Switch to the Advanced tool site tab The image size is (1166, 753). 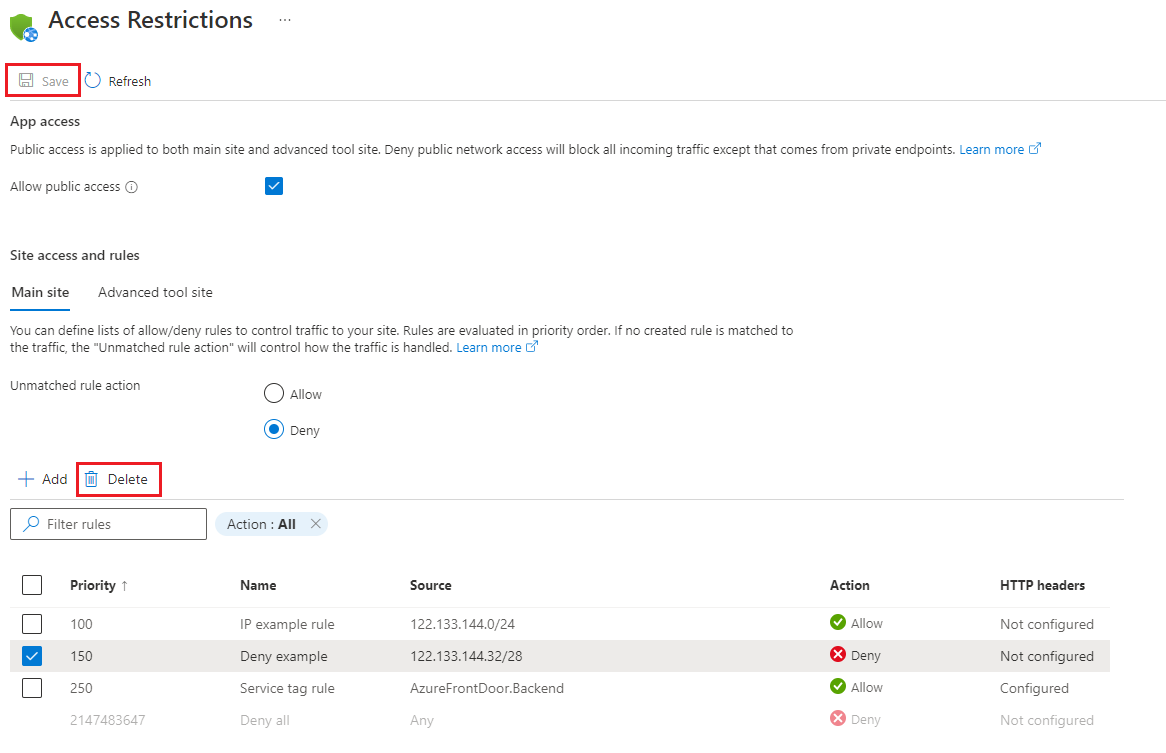[x=155, y=293]
